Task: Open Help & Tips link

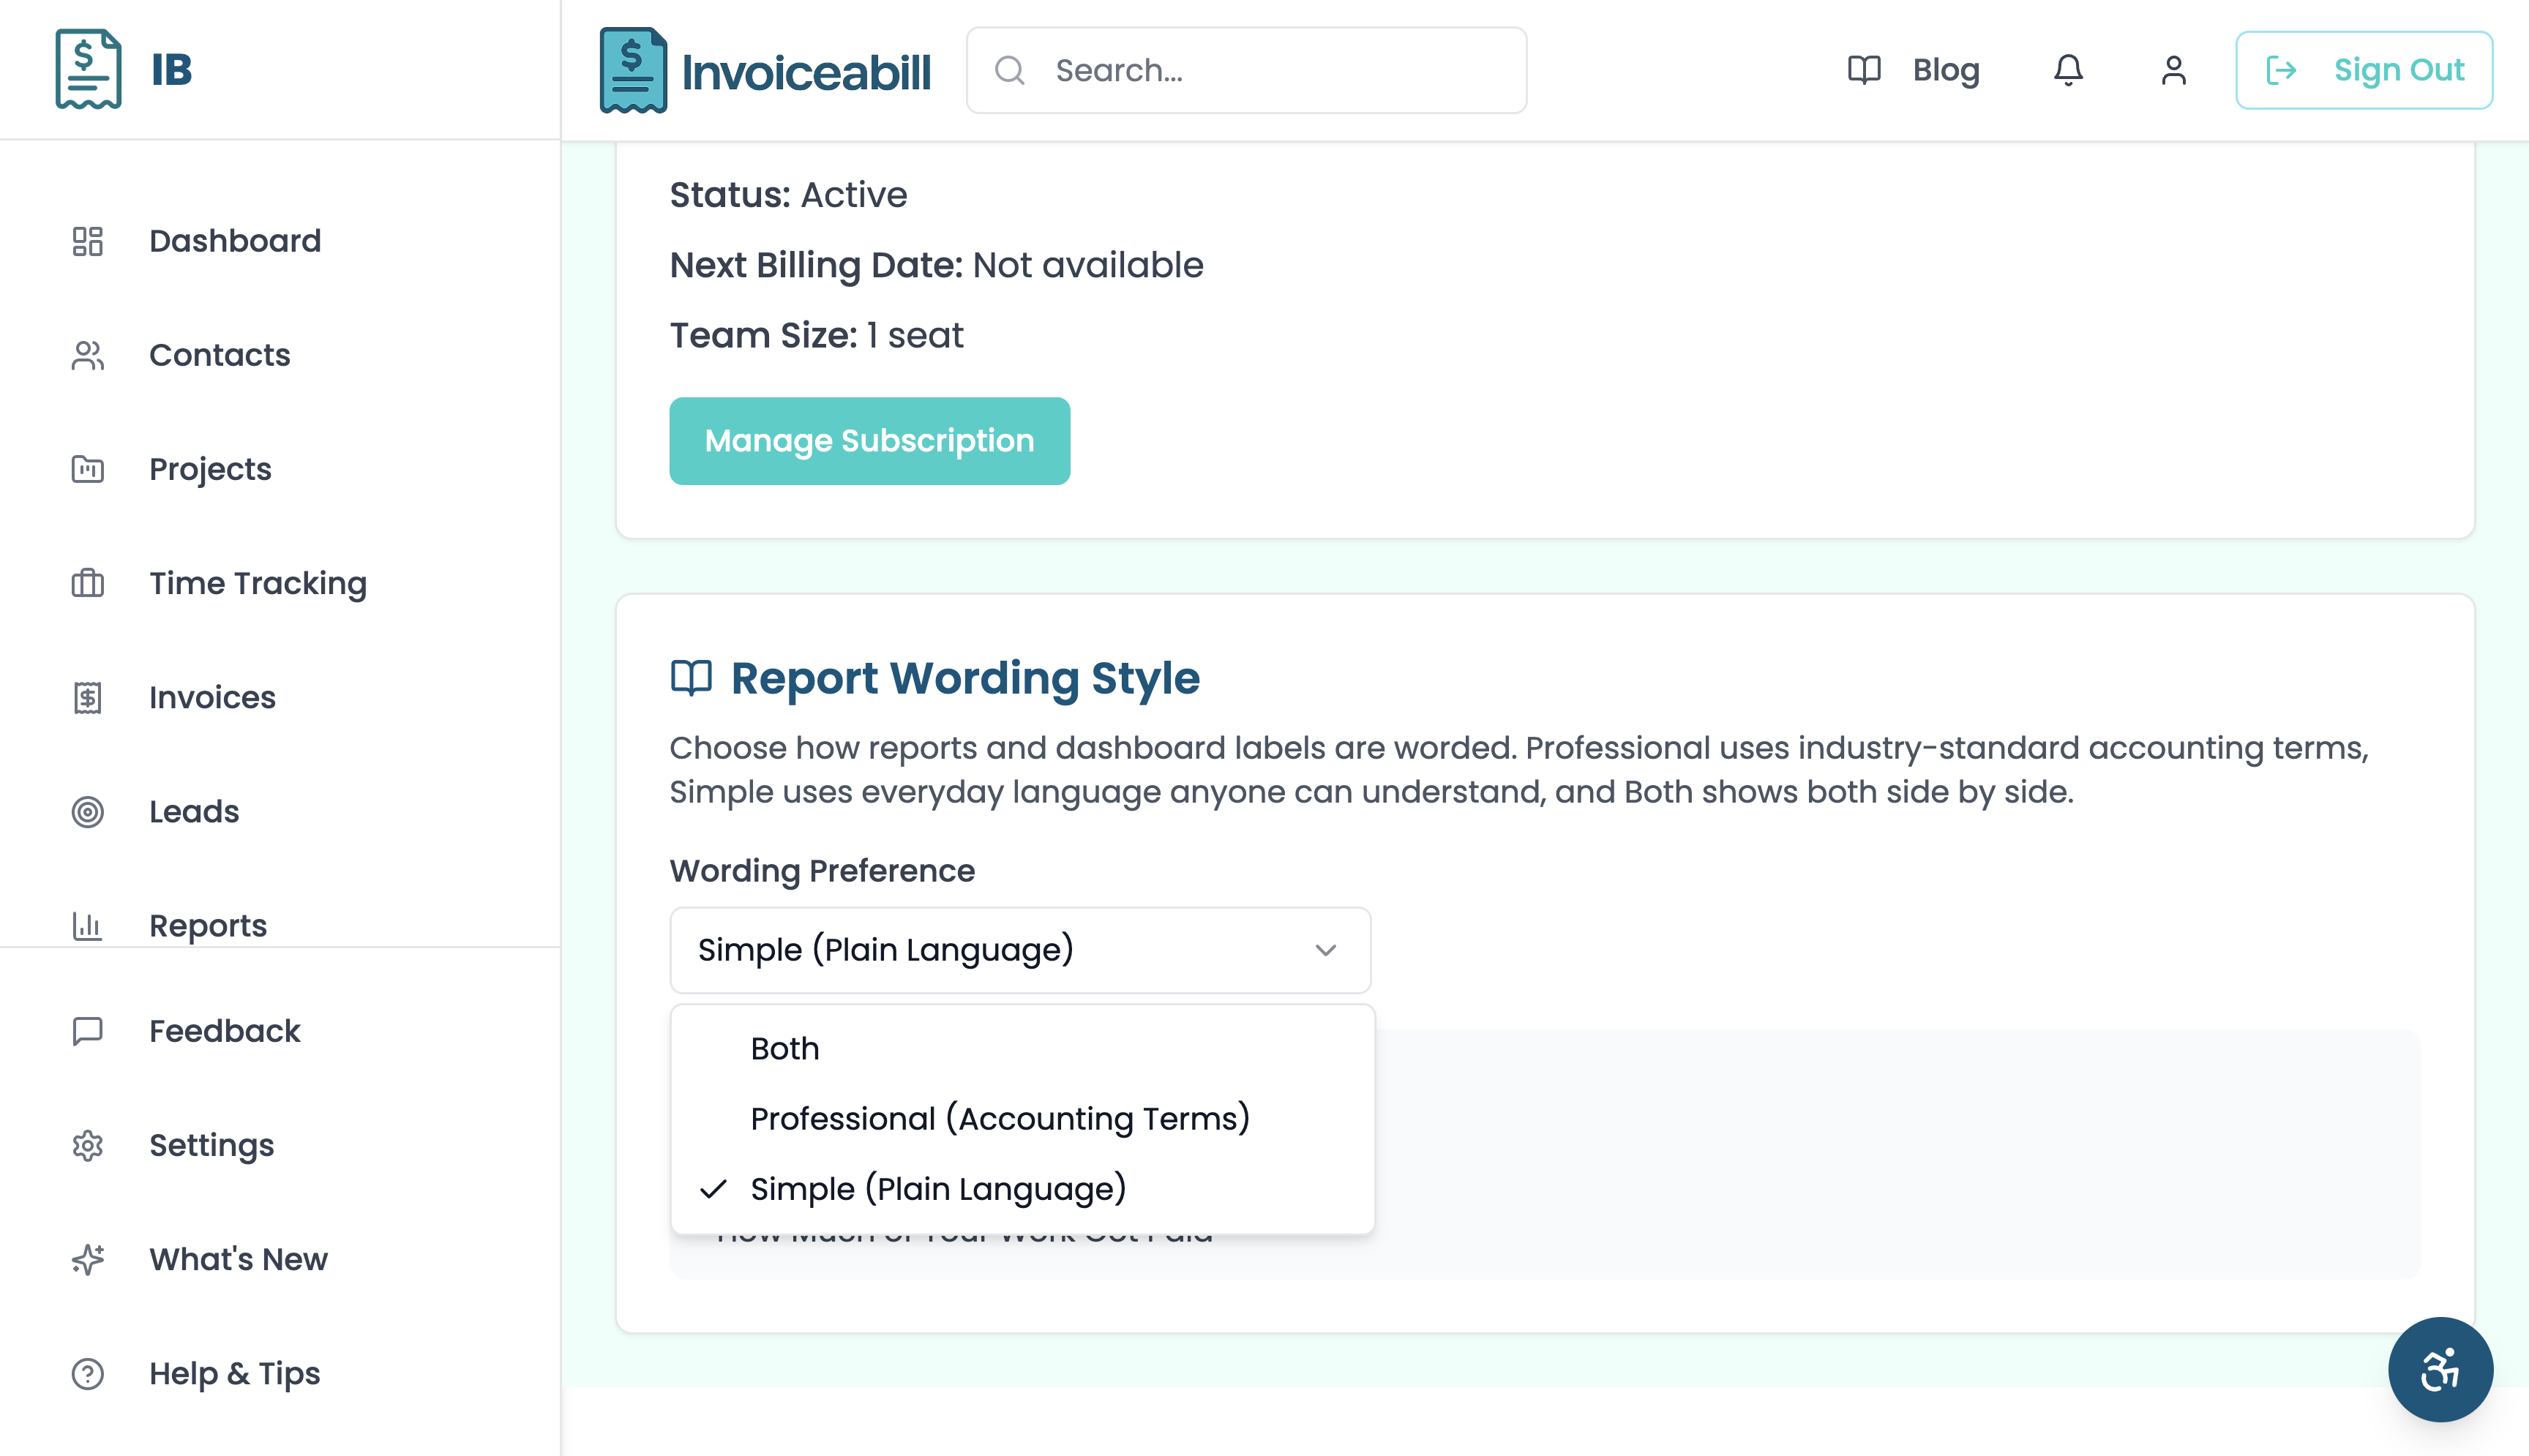Action: (x=234, y=1373)
